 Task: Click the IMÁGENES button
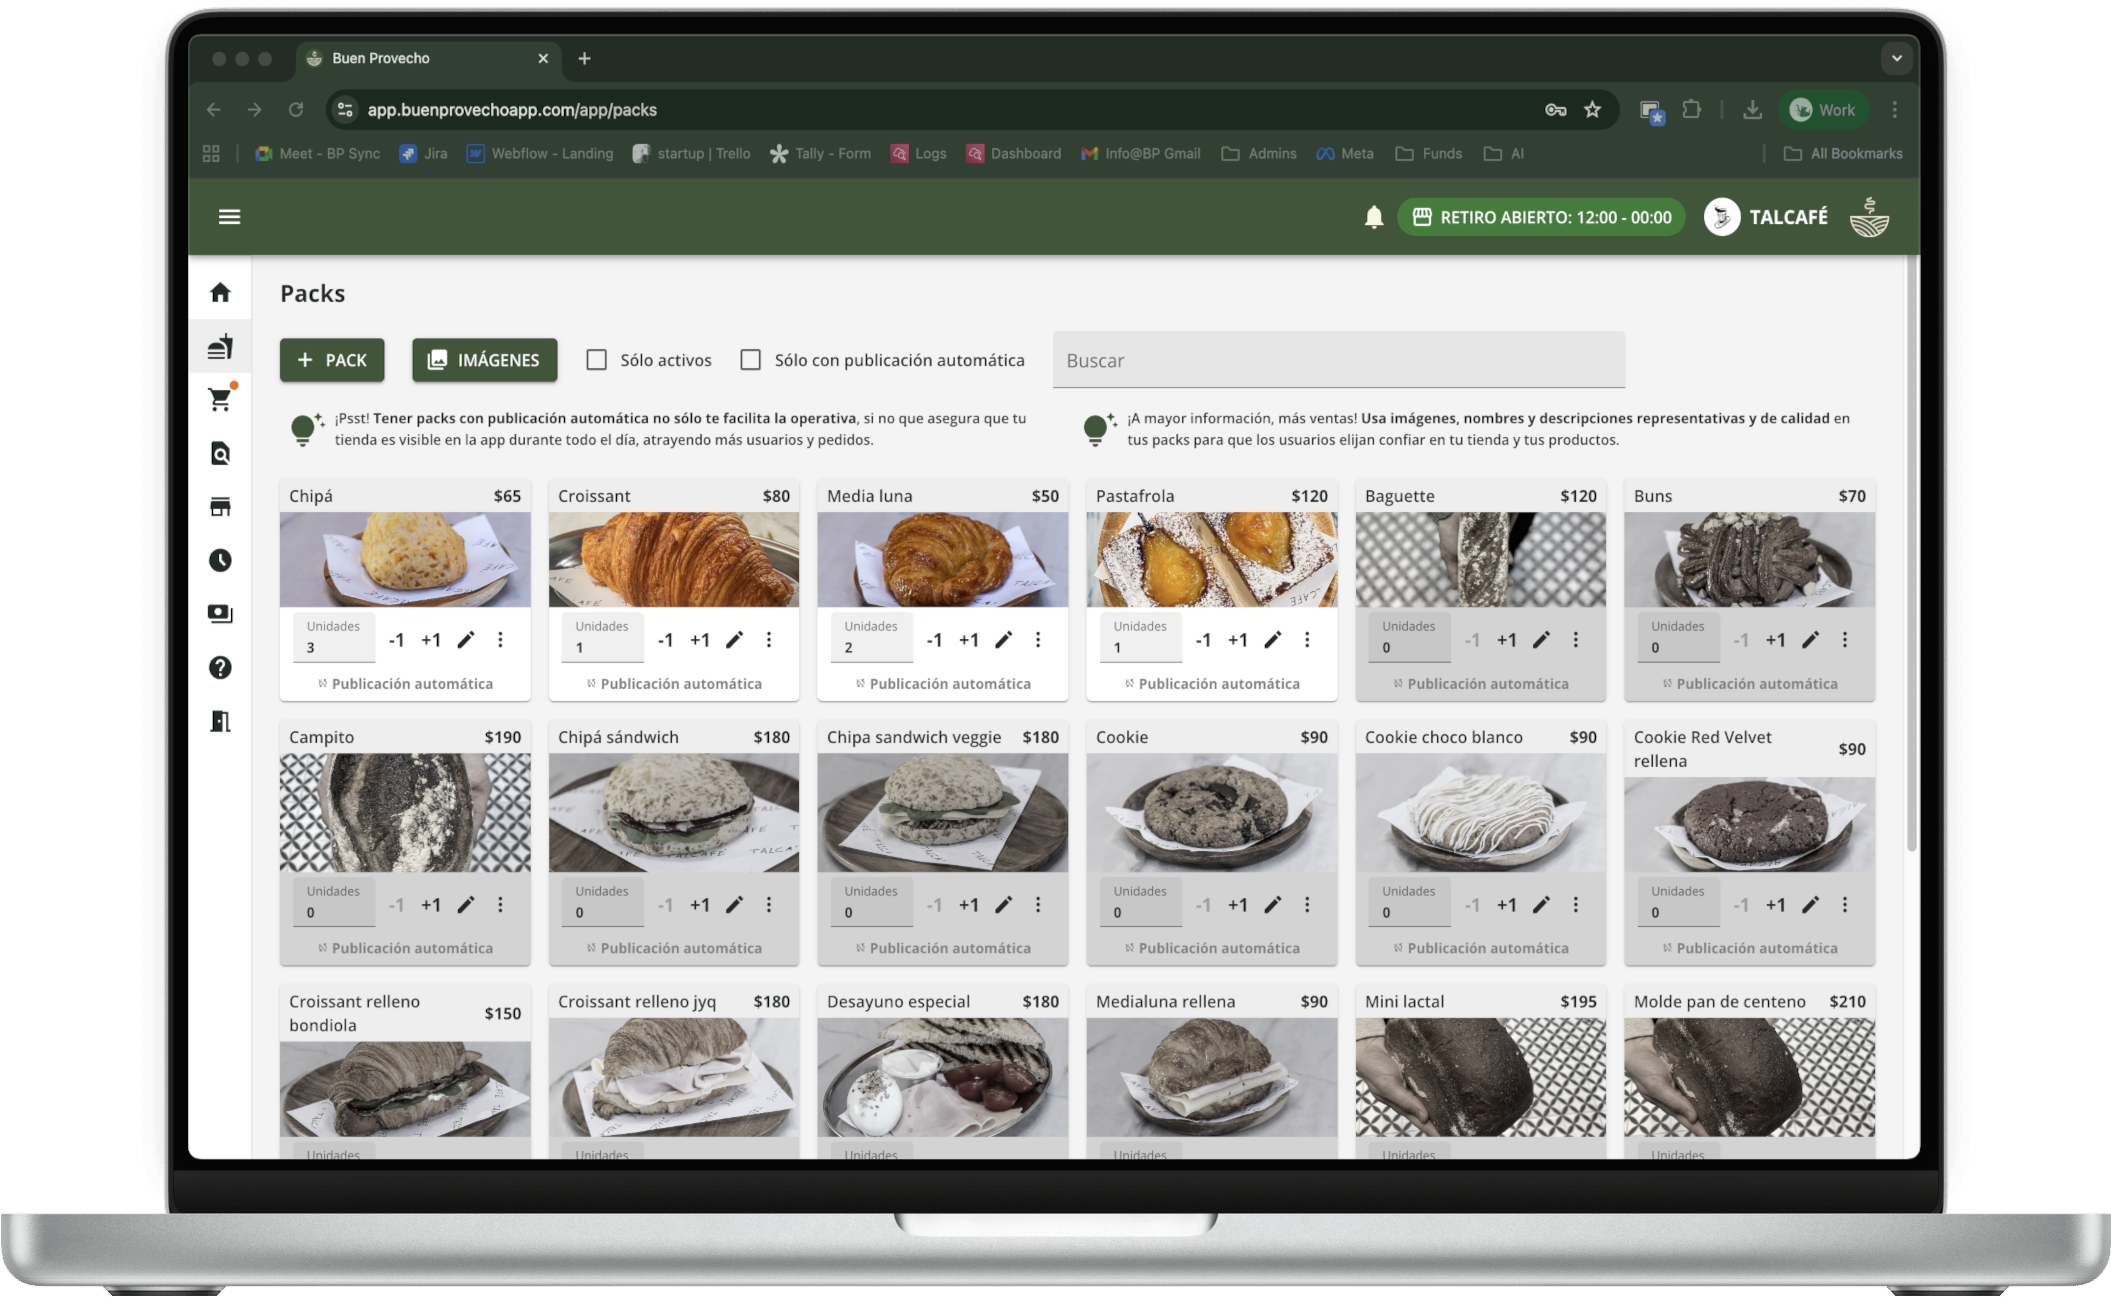coord(484,360)
